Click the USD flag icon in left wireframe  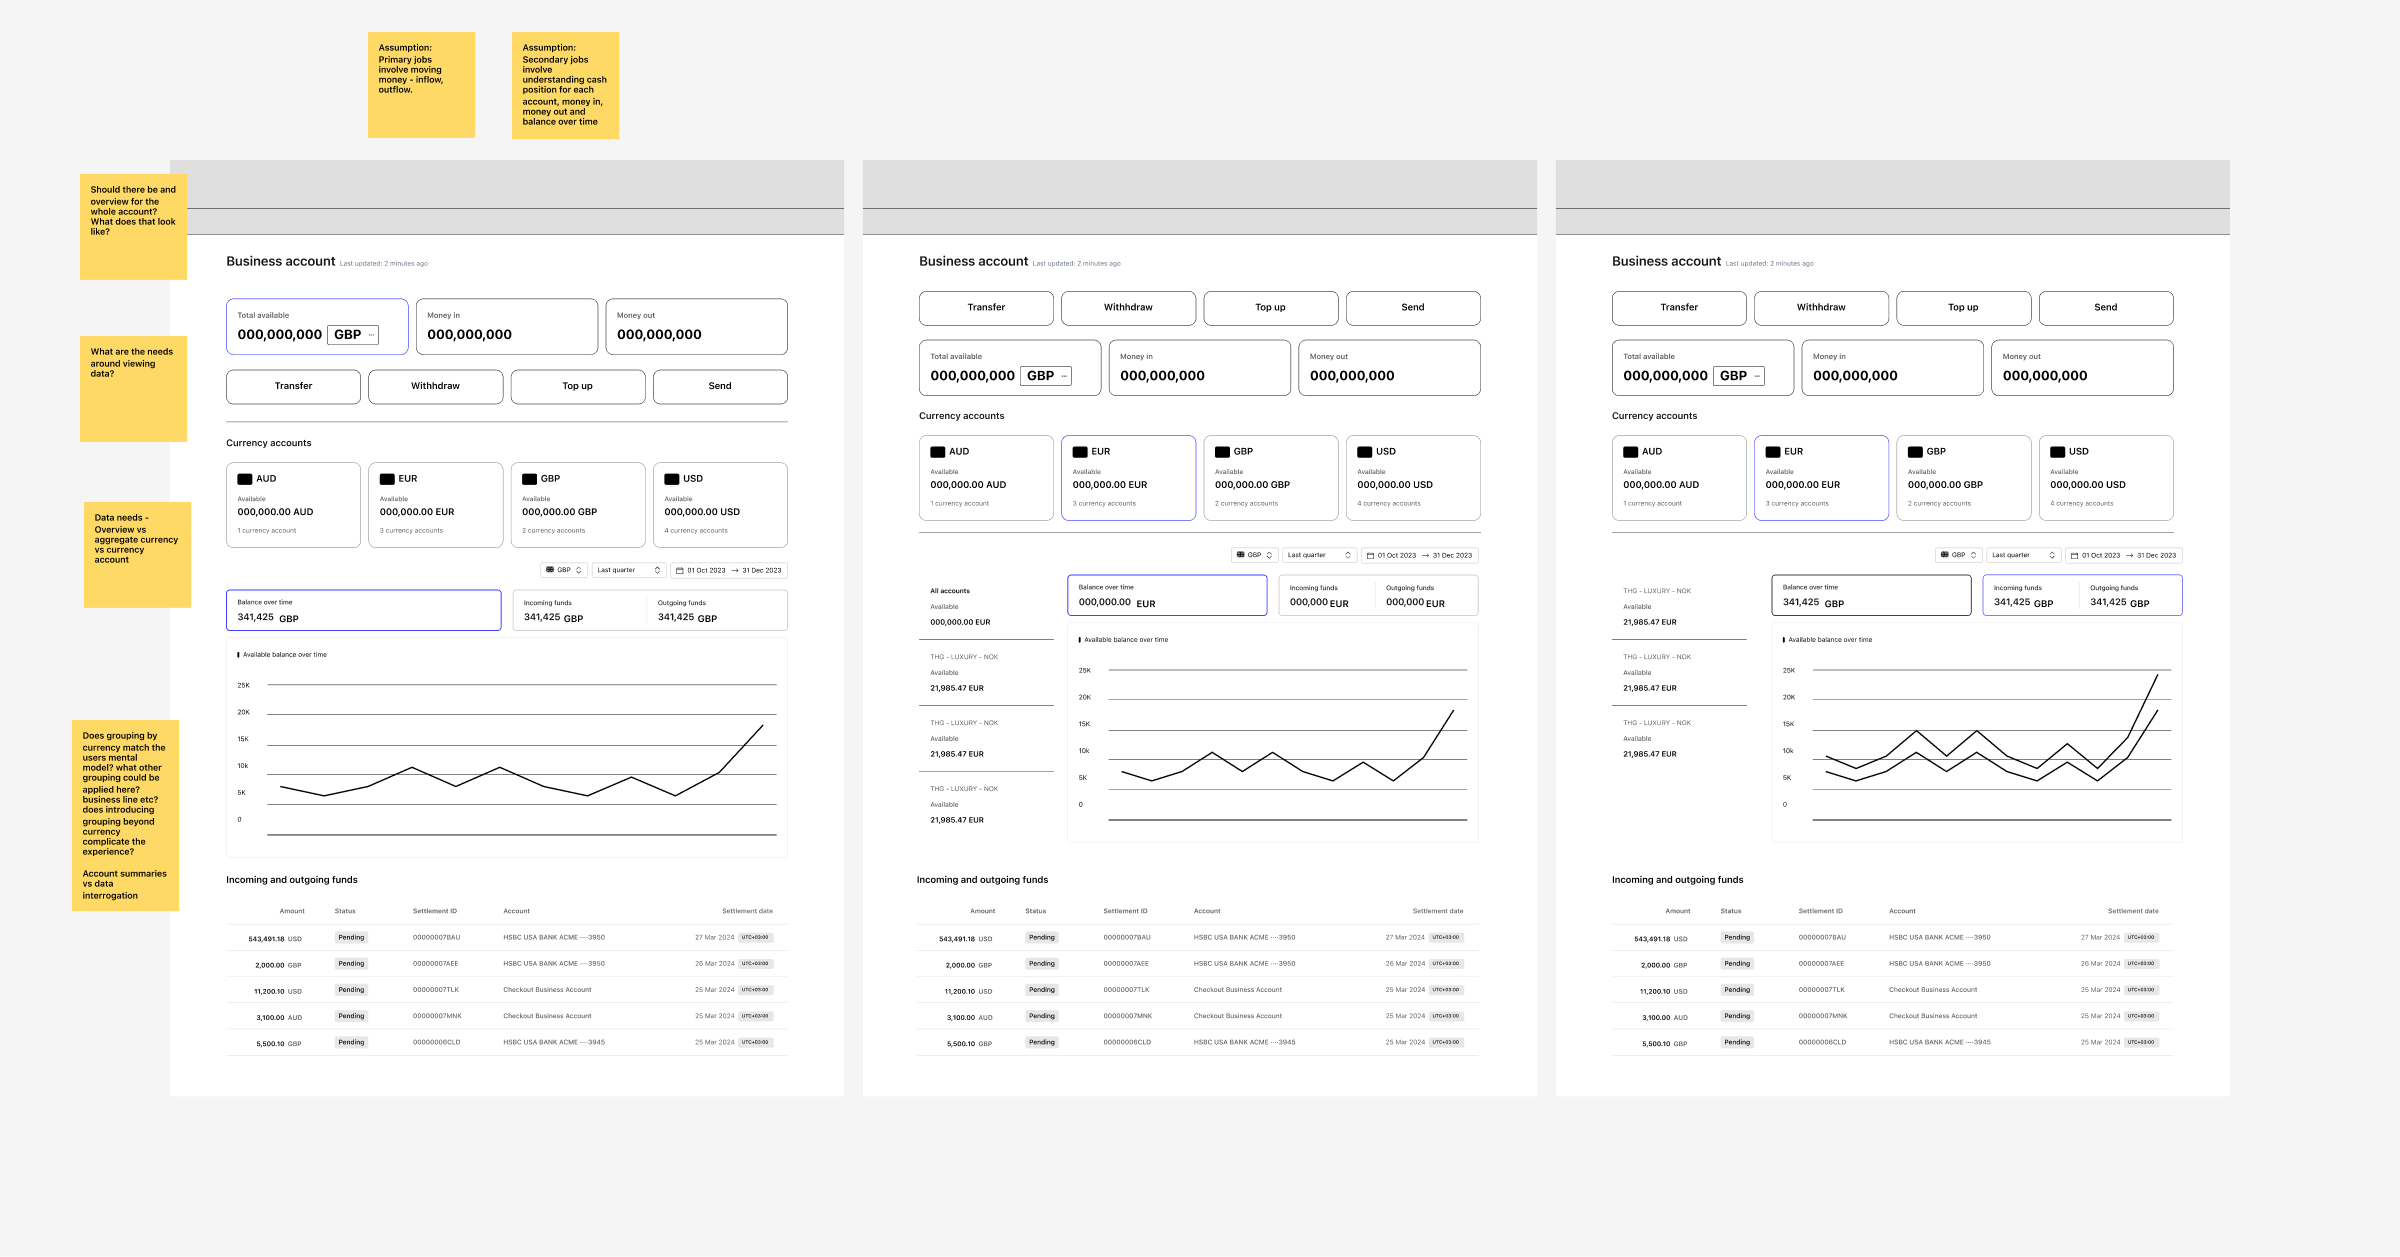pyautogui.click(x=672, y=479)
